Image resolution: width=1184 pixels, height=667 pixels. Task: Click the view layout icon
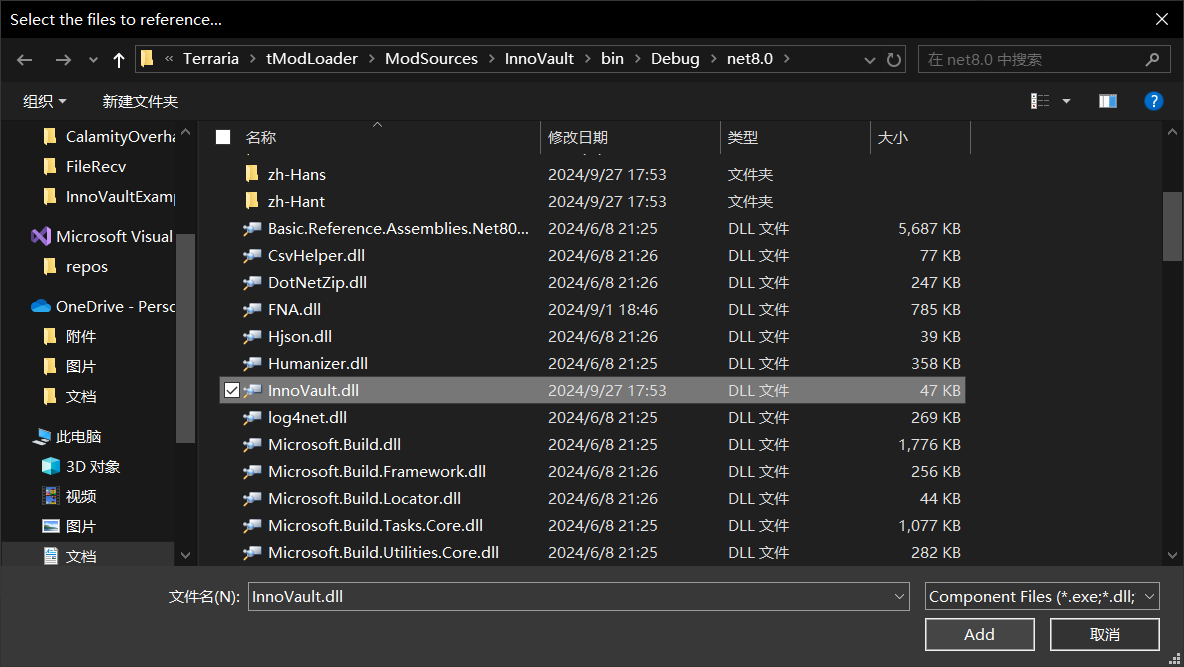point(1040,101)
